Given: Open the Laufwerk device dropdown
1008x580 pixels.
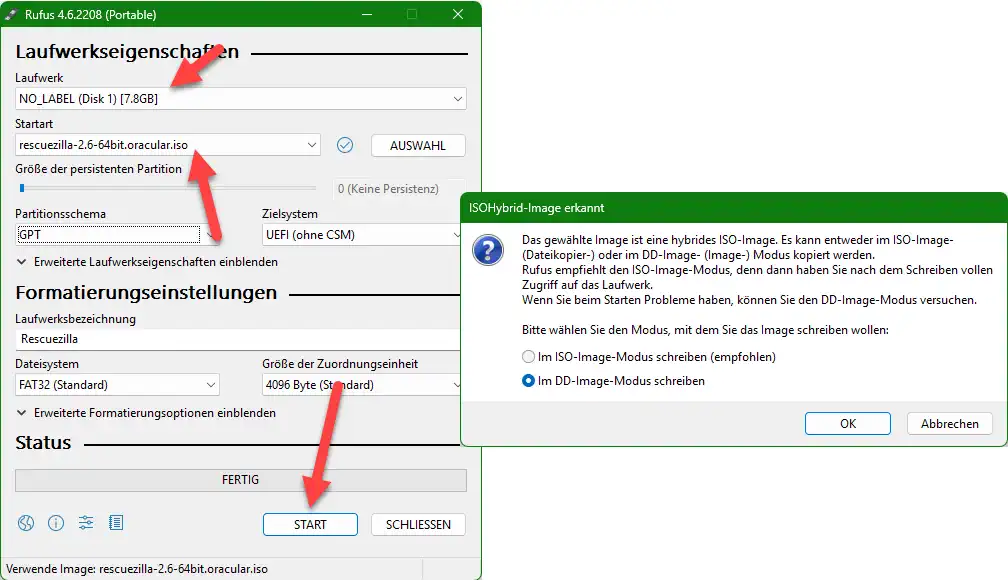Looking at the screenshot, I should click(x=240, y=99).
